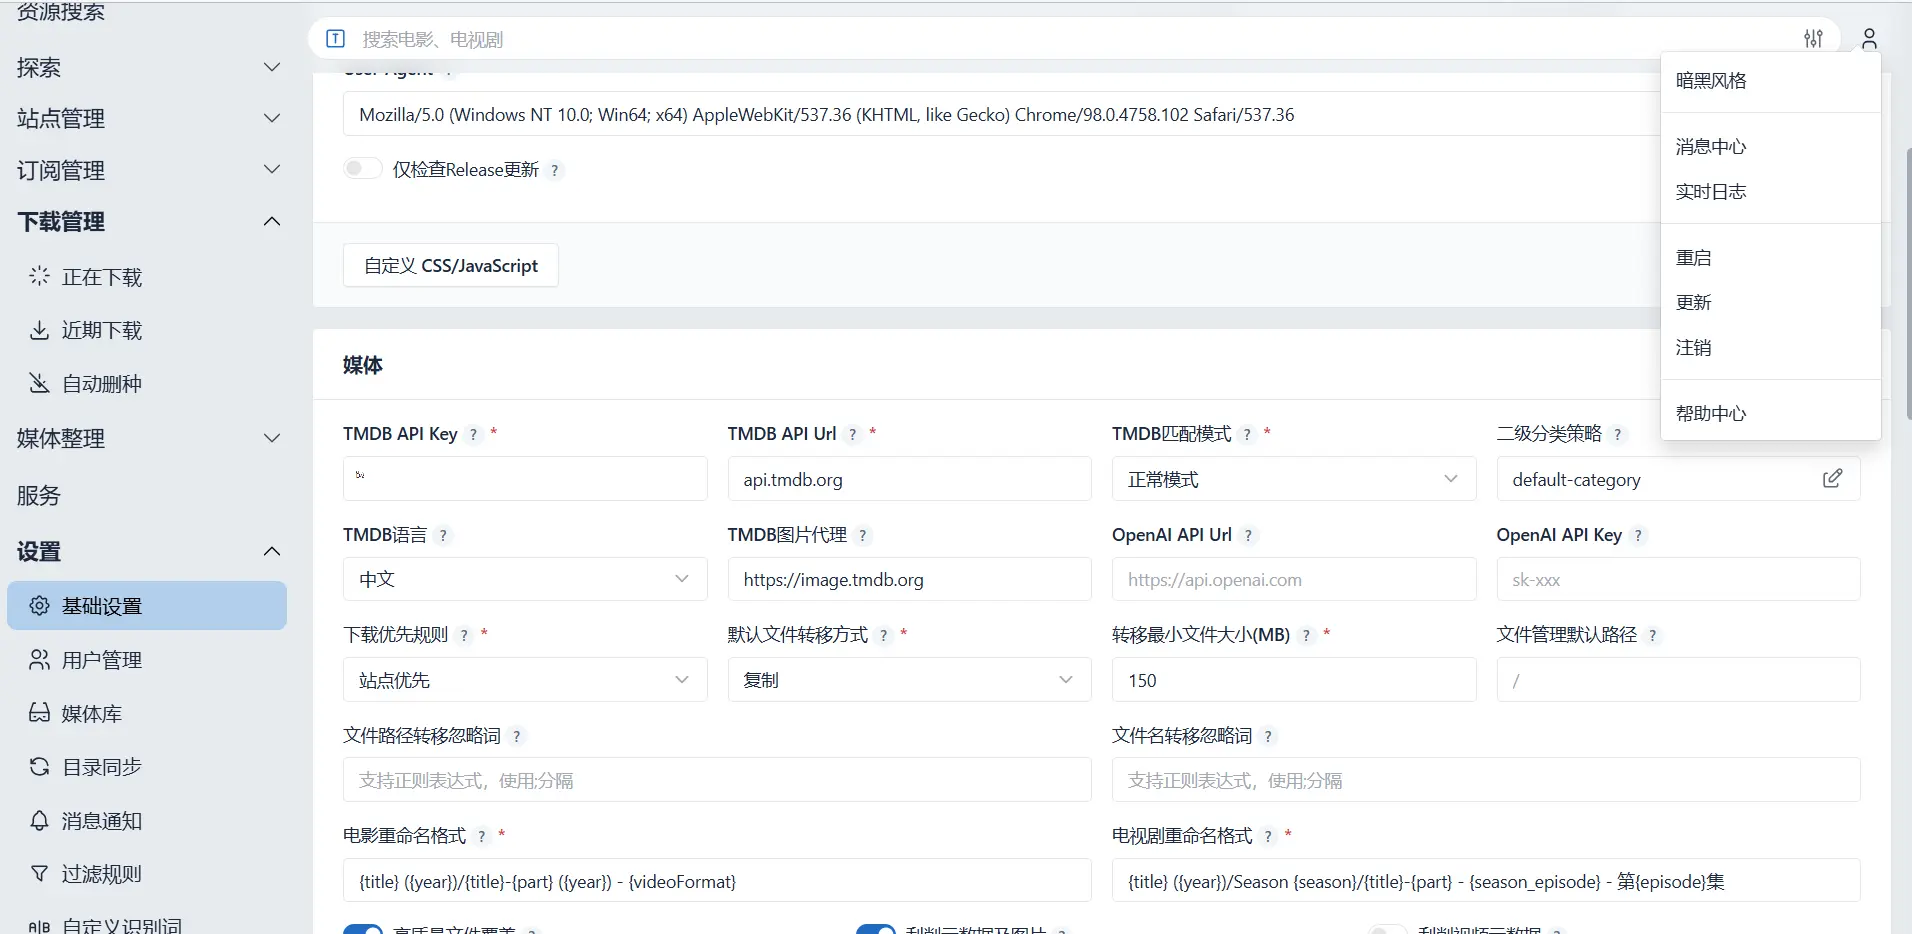The image size is (1912, 934).
Task: Click the 自定义 CSS/JavaScript button
Action: pos(451,265)
